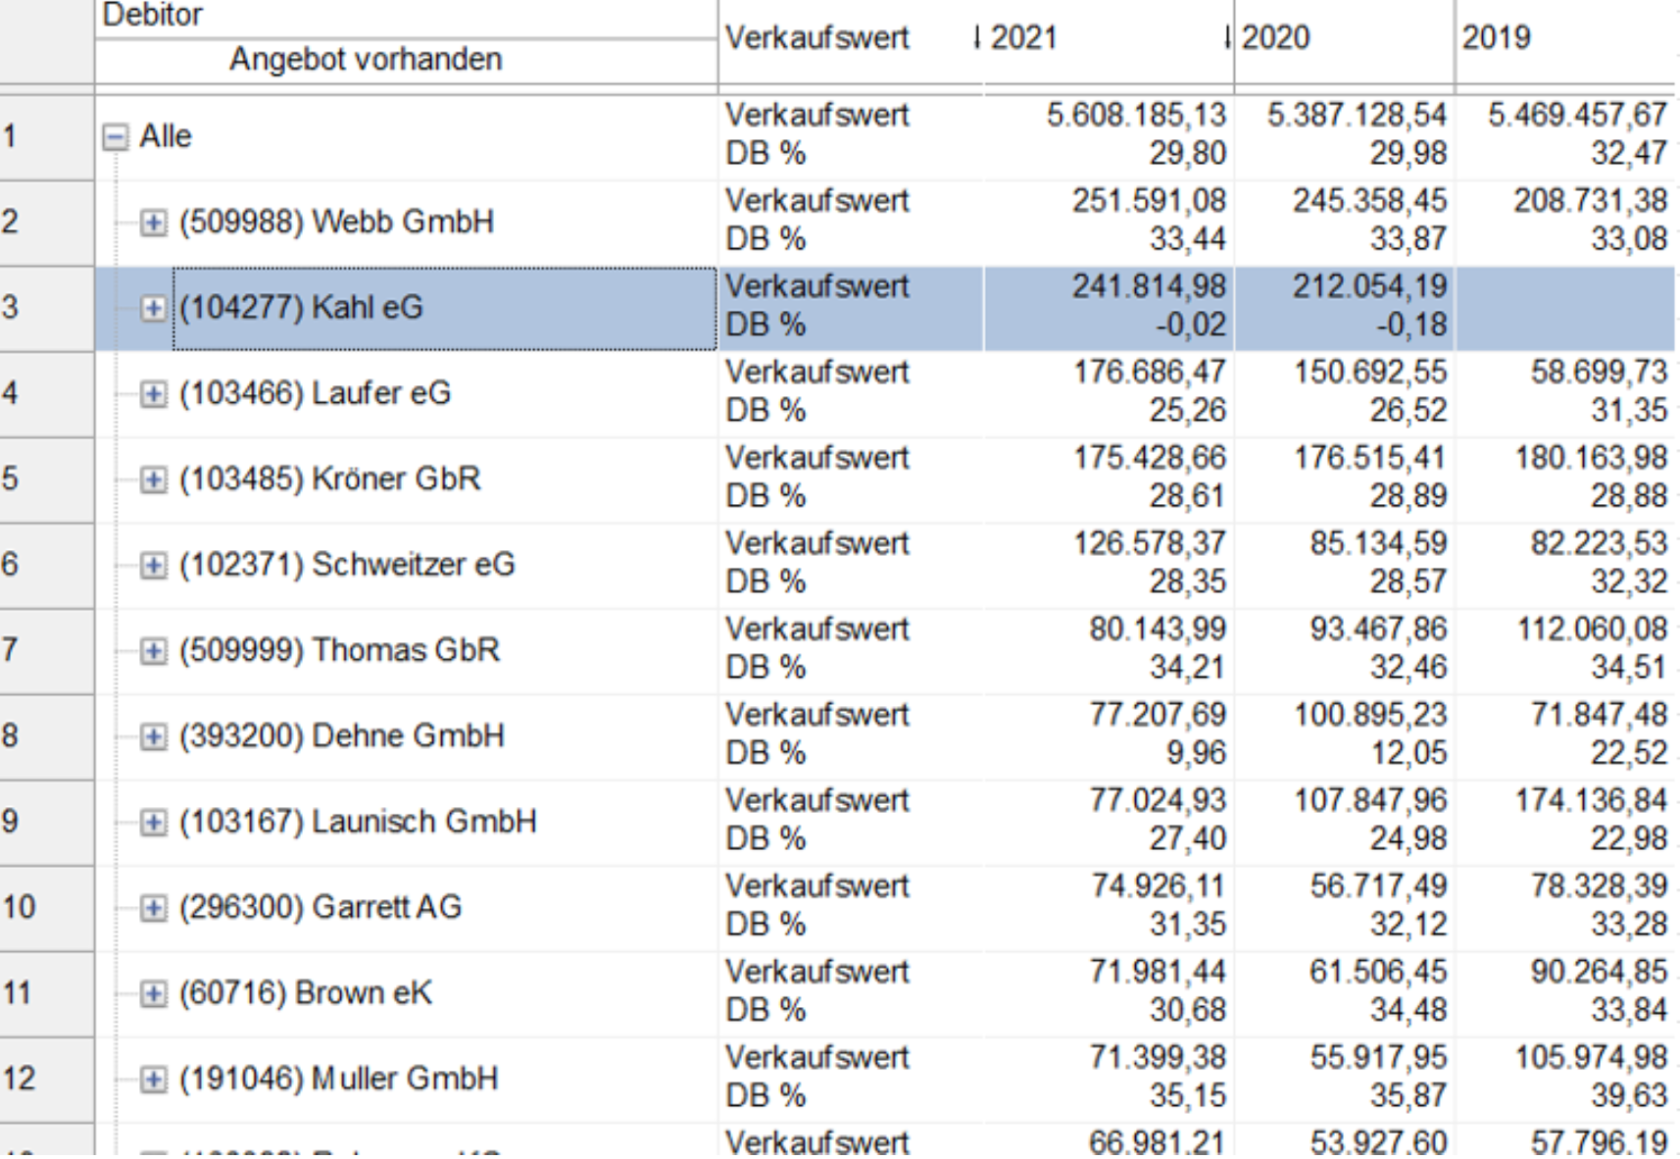
Task: Select row number 7 header
Action: point(46,651)
